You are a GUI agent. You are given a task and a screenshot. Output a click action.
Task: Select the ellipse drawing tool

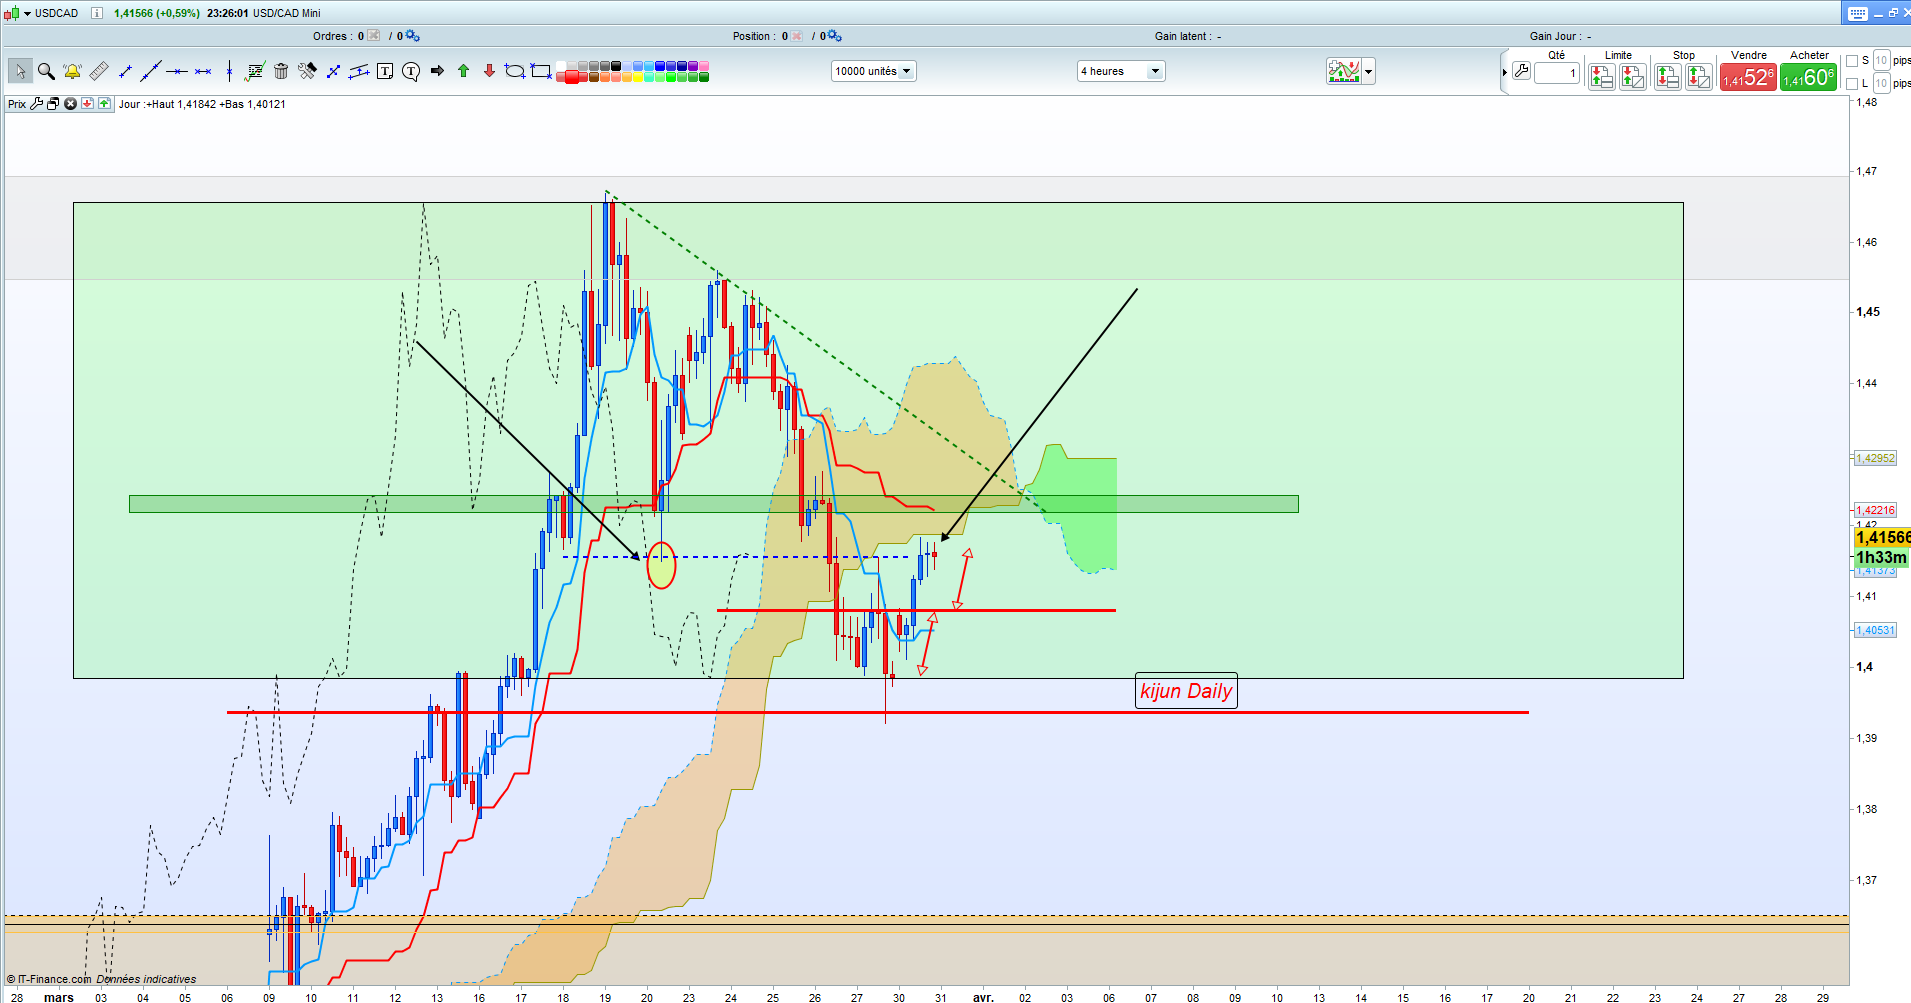pos(514,71)
